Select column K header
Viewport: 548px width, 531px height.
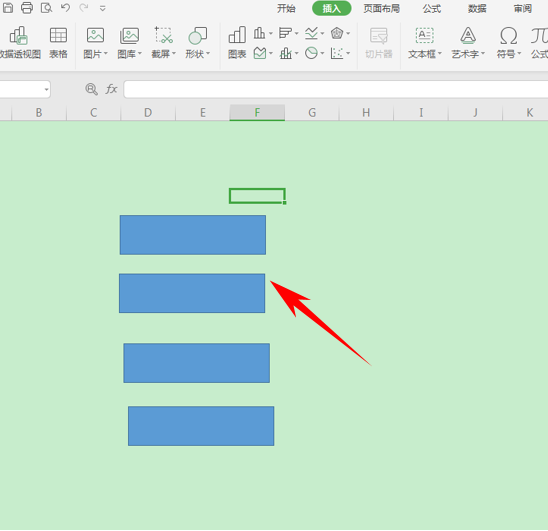[525, 113]
